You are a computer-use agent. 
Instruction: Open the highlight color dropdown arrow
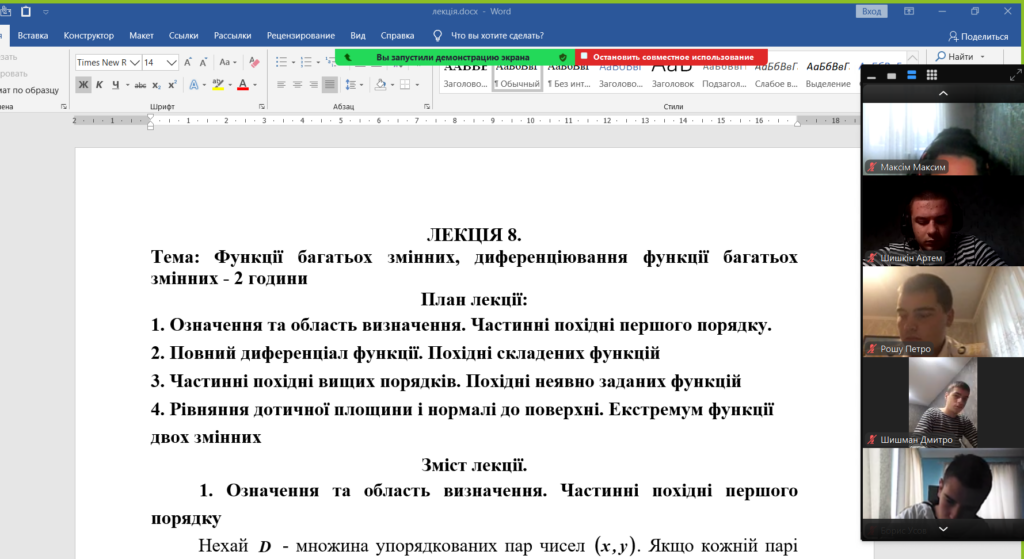[x=230, y=85]
